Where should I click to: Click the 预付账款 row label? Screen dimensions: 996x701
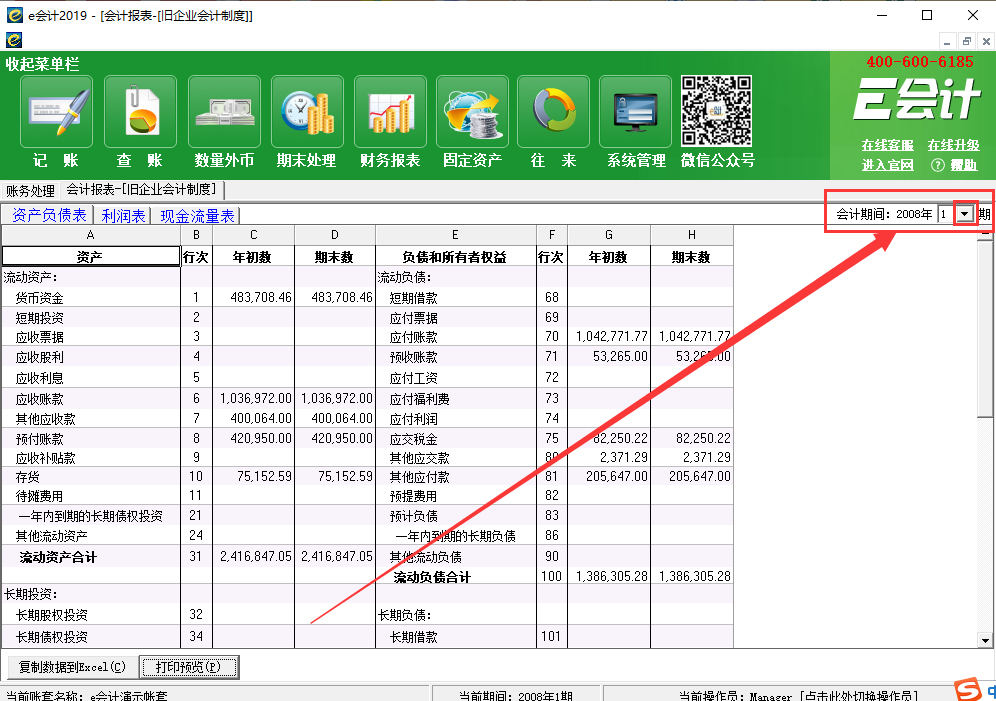39,439
